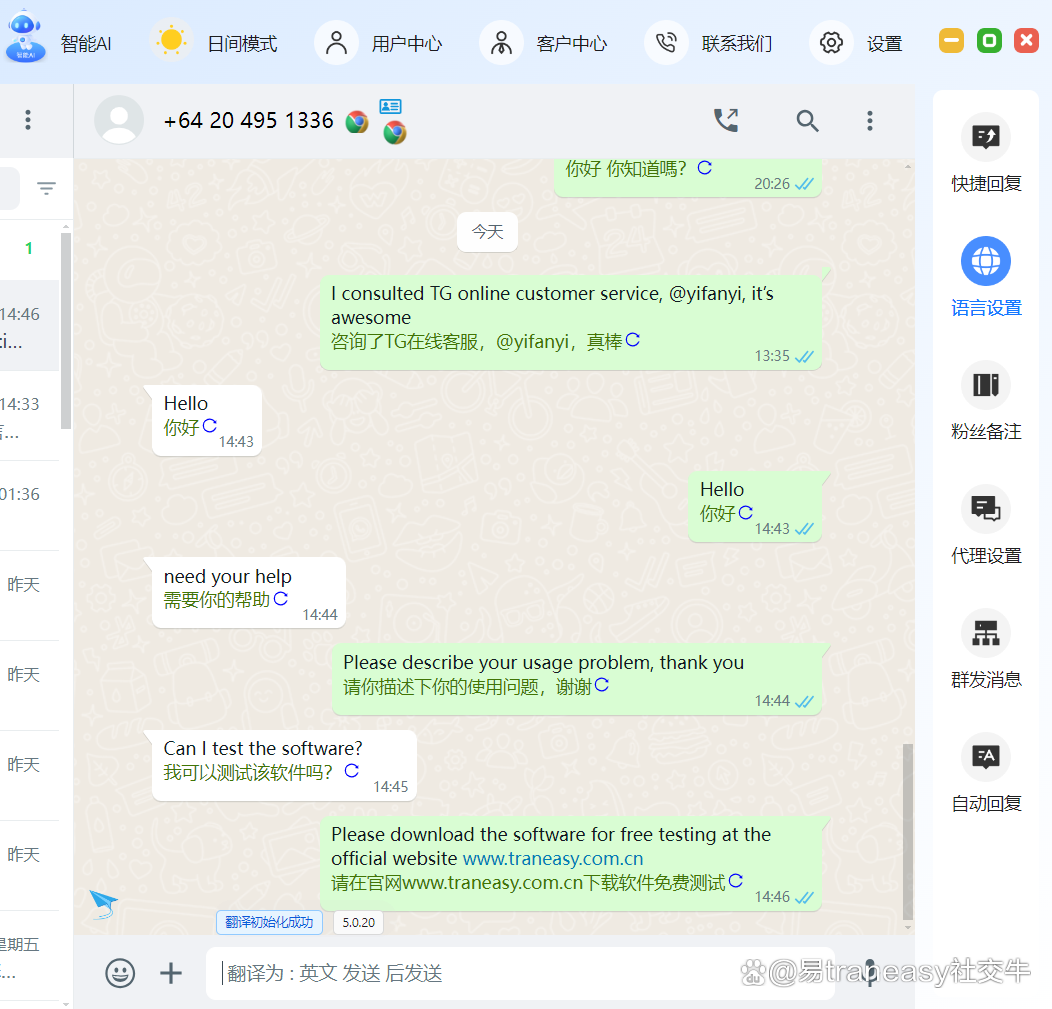1052x1009 pixels.
Task: Click the contact avatar picture
Action: pyautogui.click(x=119, y=120)
